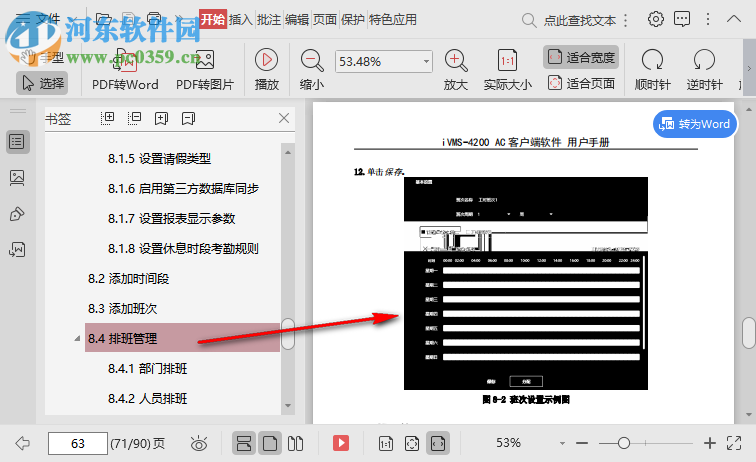The width and height of the screenshot is (756, 462).
Task: Enable two-page layout view
Action: (296, 443)
